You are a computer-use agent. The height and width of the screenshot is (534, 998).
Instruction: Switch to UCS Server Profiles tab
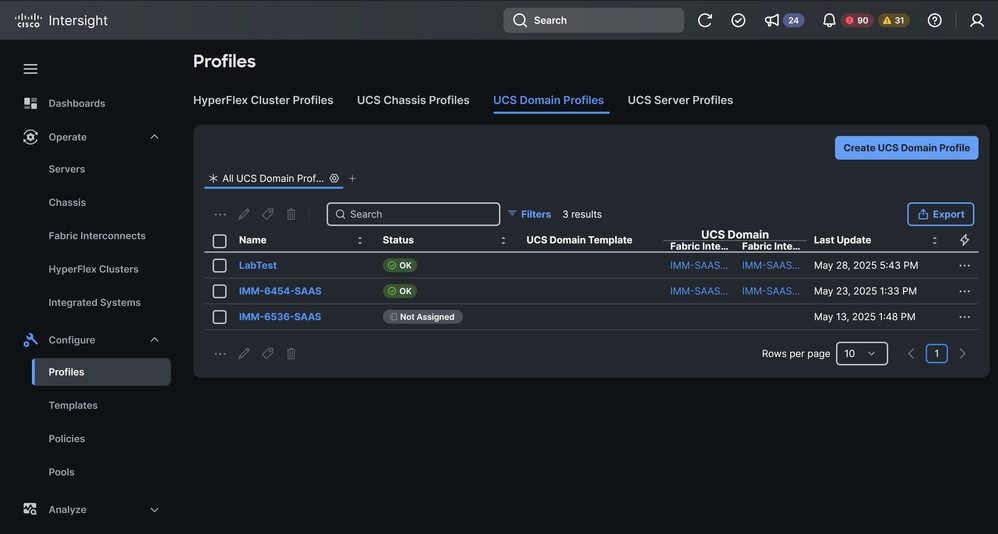click(x=680, y=100)
